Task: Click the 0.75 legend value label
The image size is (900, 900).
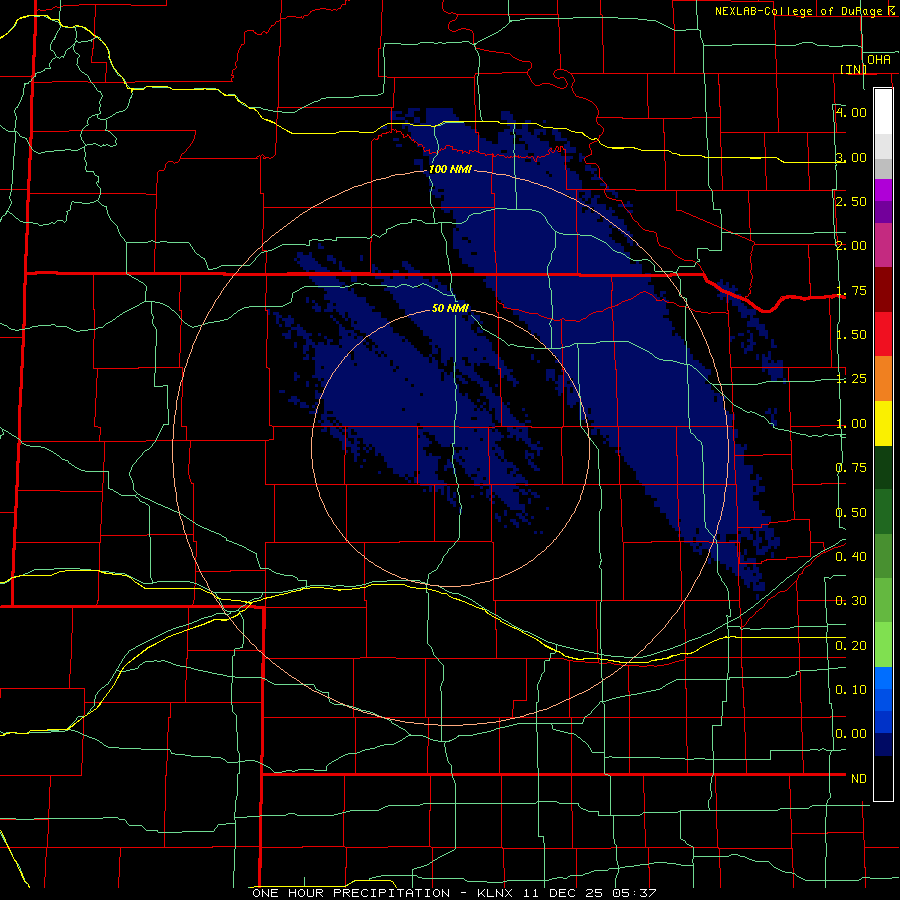Action: (x=851, y=468)
